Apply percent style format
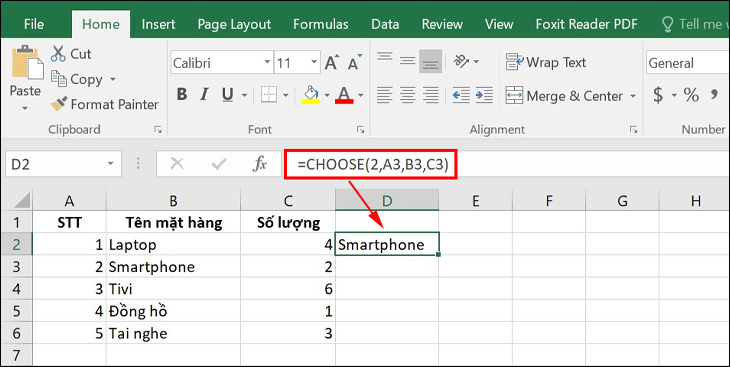The width and height of the screenshot is (730, 367). pyautogui.click(x=691, y=95)
